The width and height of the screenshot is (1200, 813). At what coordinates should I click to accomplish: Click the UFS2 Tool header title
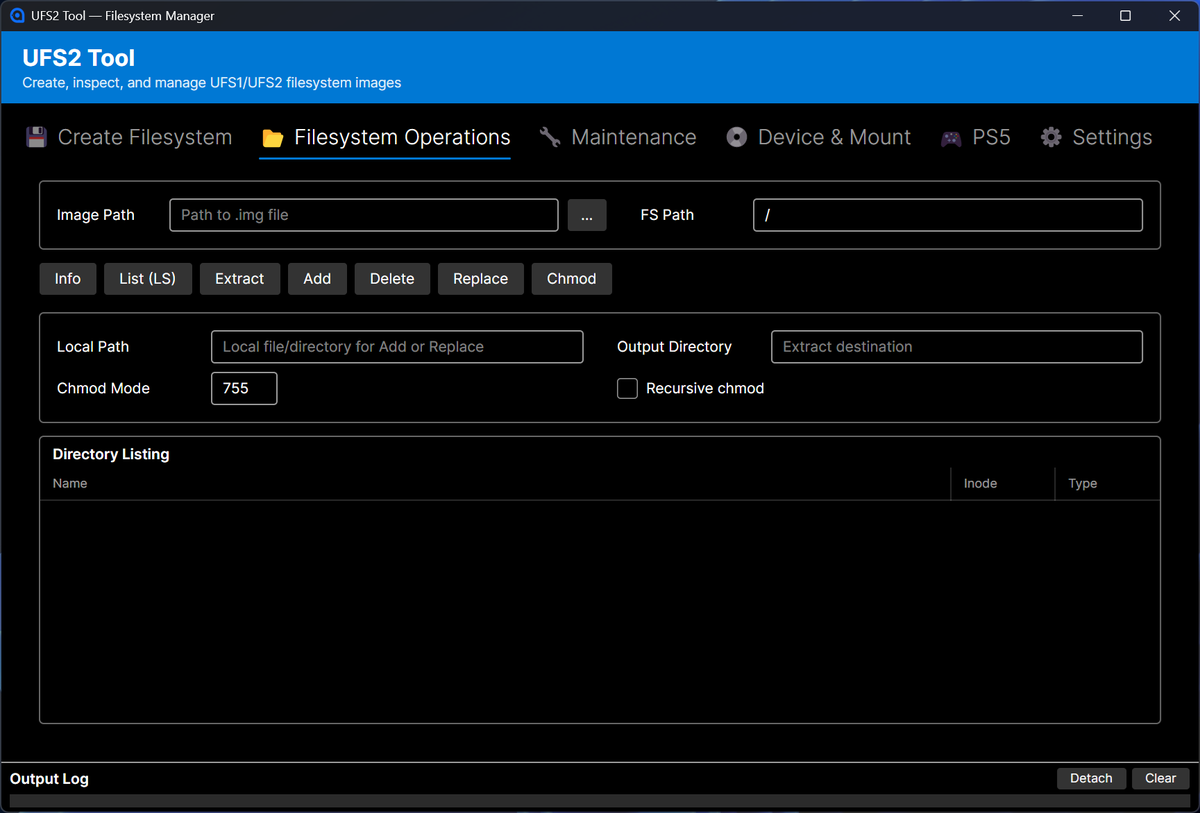pyautogui.click(x=79, y=58)
